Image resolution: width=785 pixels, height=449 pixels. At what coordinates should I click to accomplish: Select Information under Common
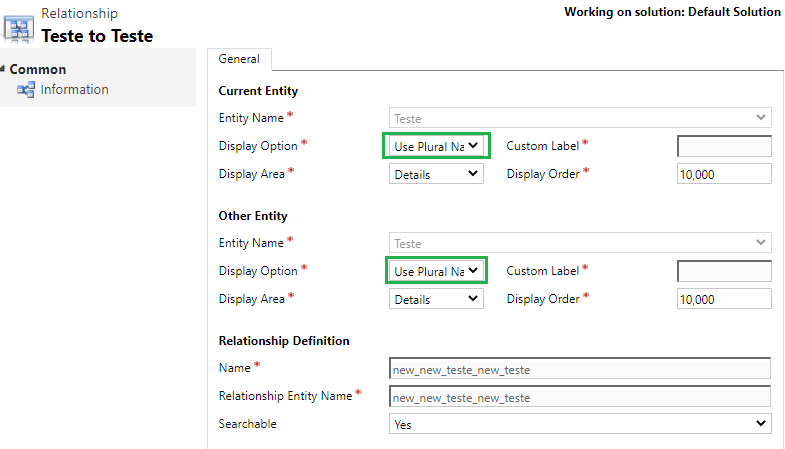click(x=74, y=90)
